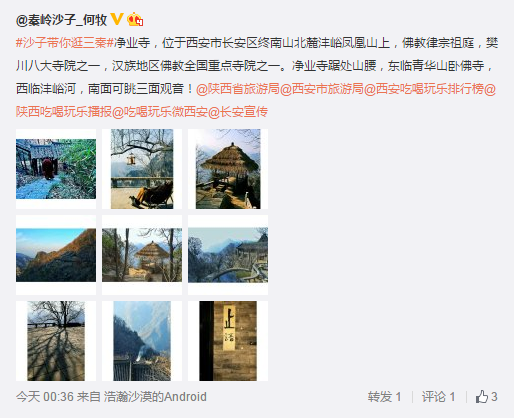514x419 pixels.
Task: Click the yellow V verification badge
Action: pyautogui.click(x=117, y=19)
